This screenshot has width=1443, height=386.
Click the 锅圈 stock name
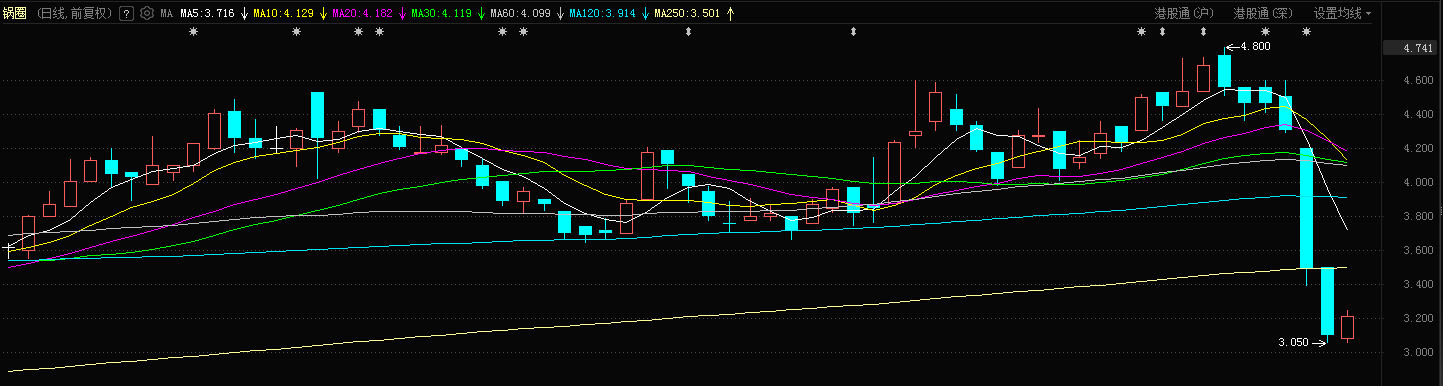(x=15, y=14)
